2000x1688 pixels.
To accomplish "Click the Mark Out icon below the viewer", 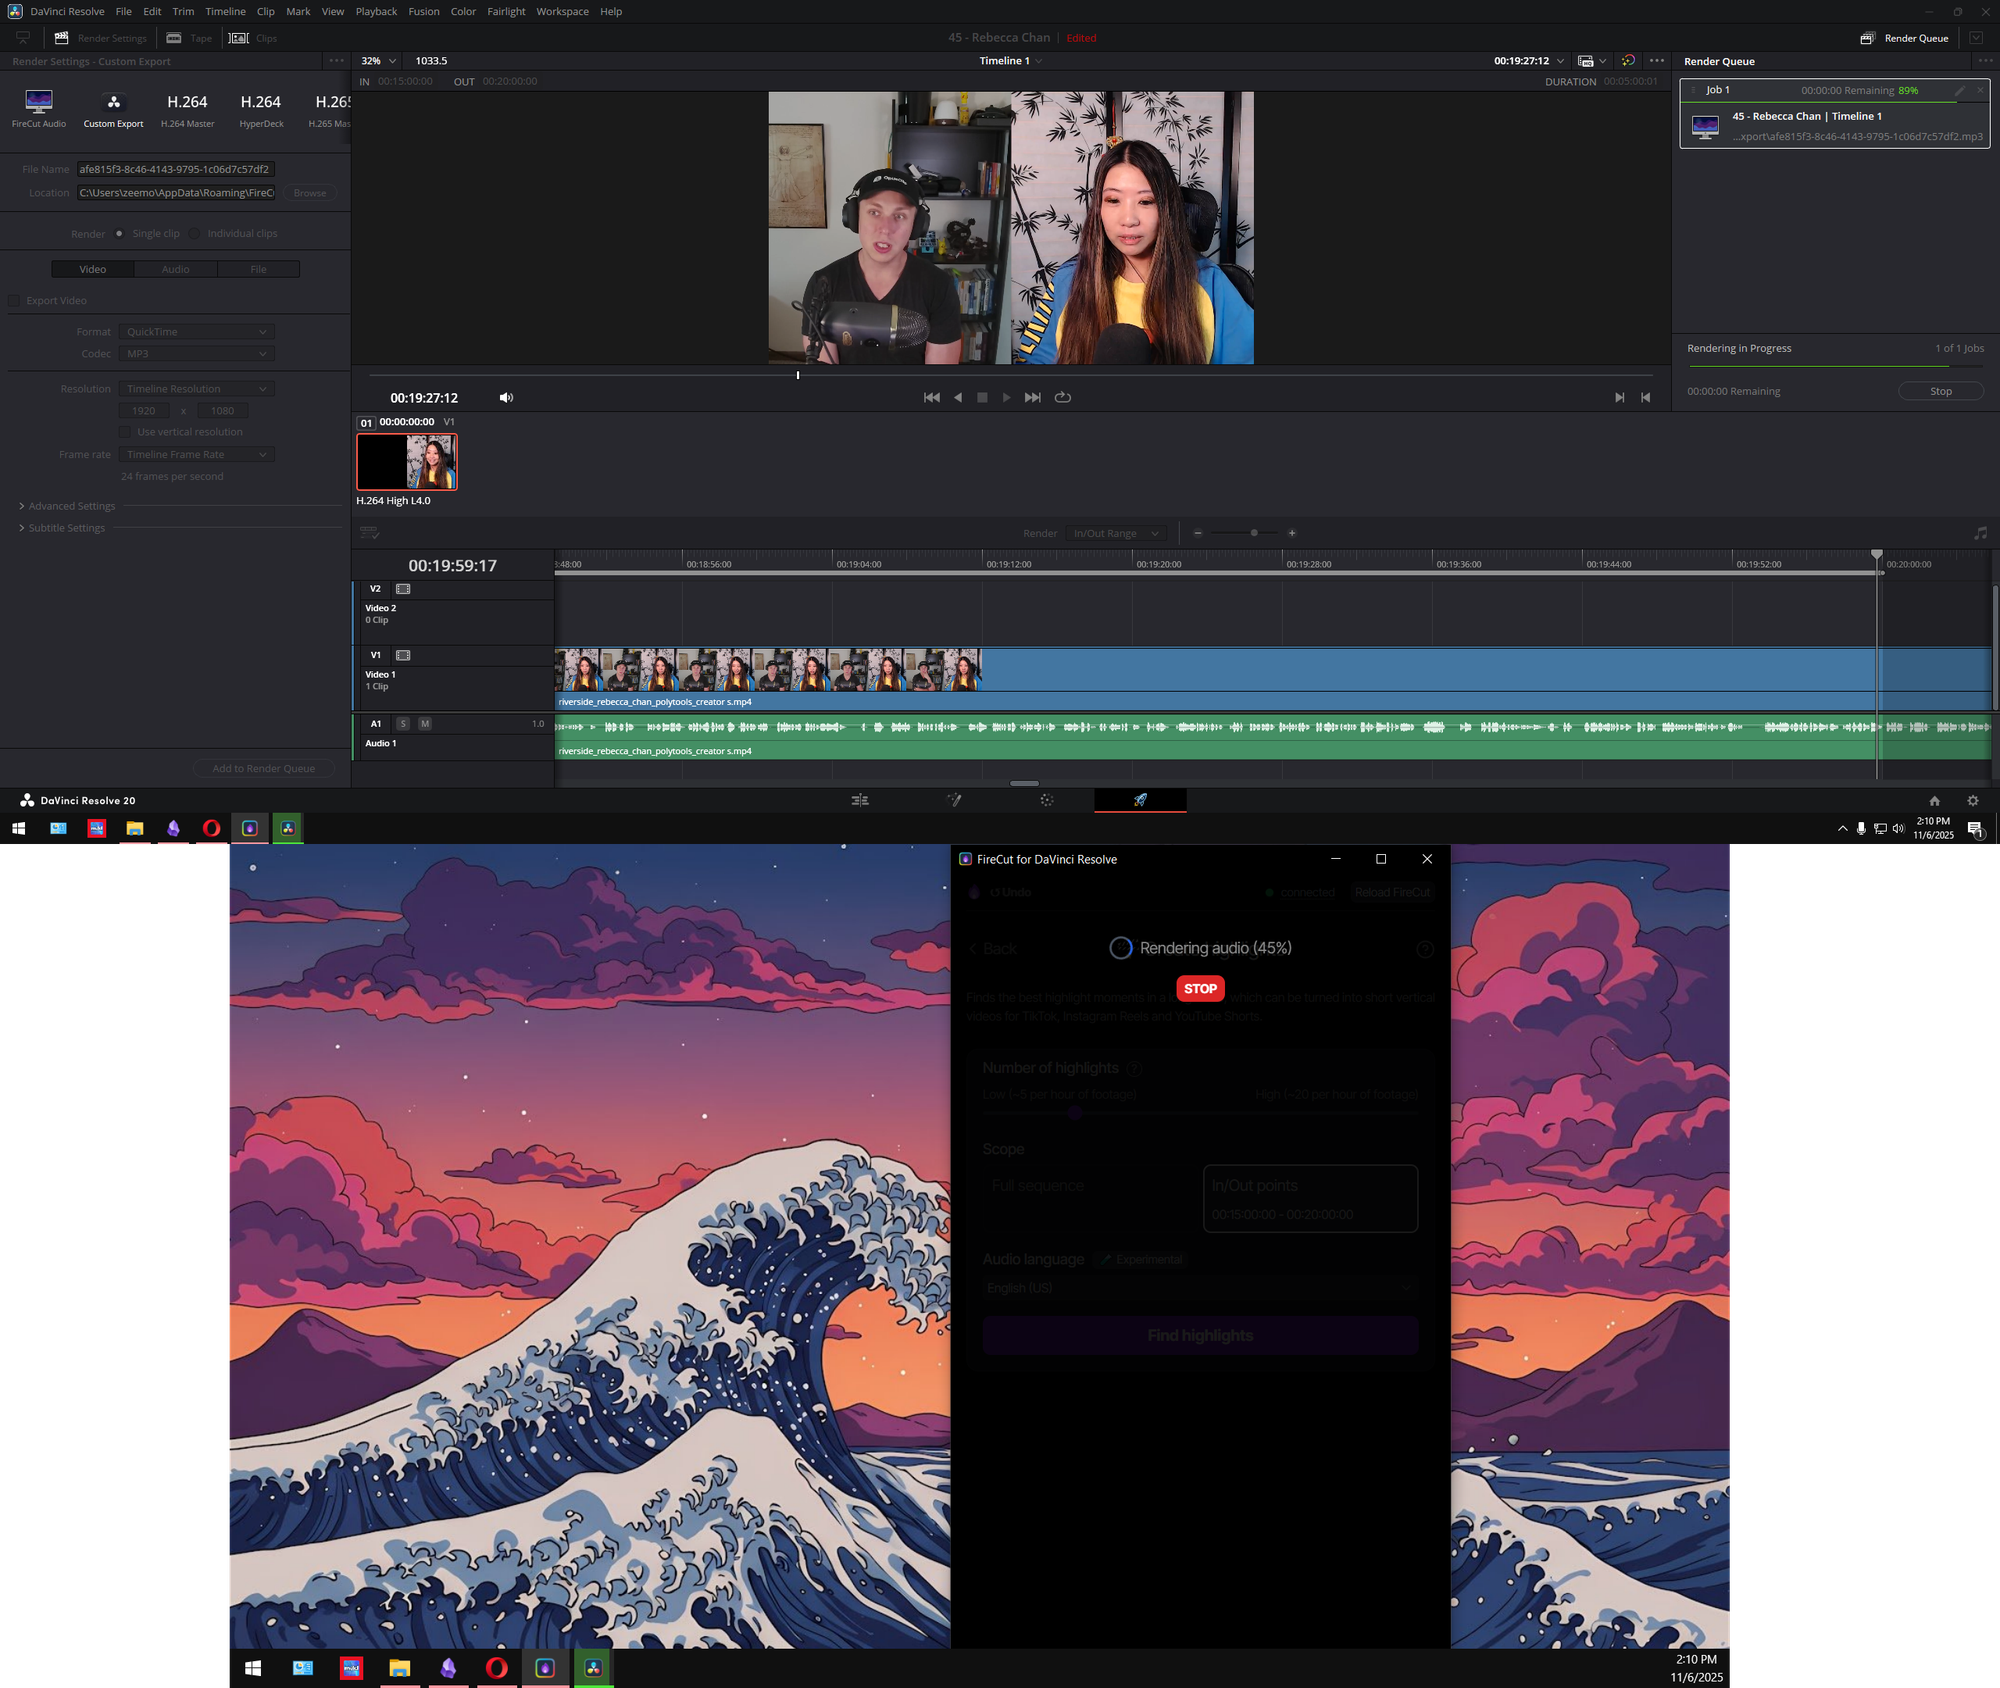I will (x=1646, y=397).
